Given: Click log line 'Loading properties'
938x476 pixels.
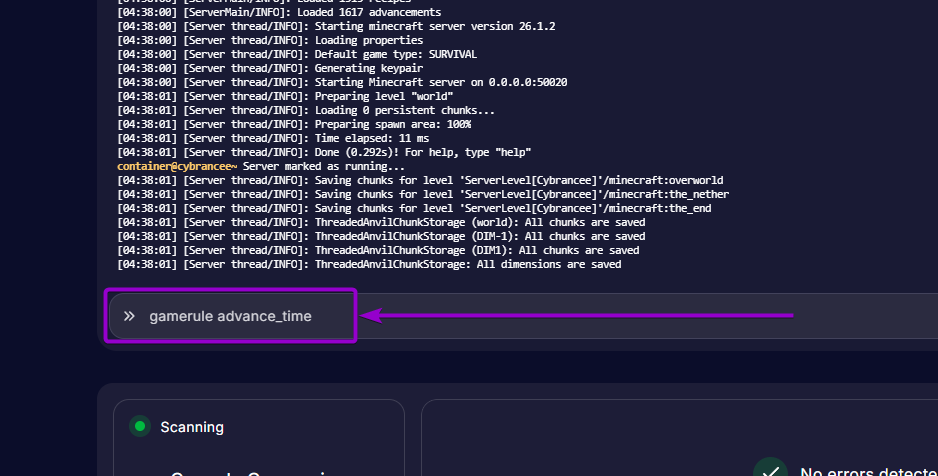Looking at the screenshot, I should (x=270, y=41).
